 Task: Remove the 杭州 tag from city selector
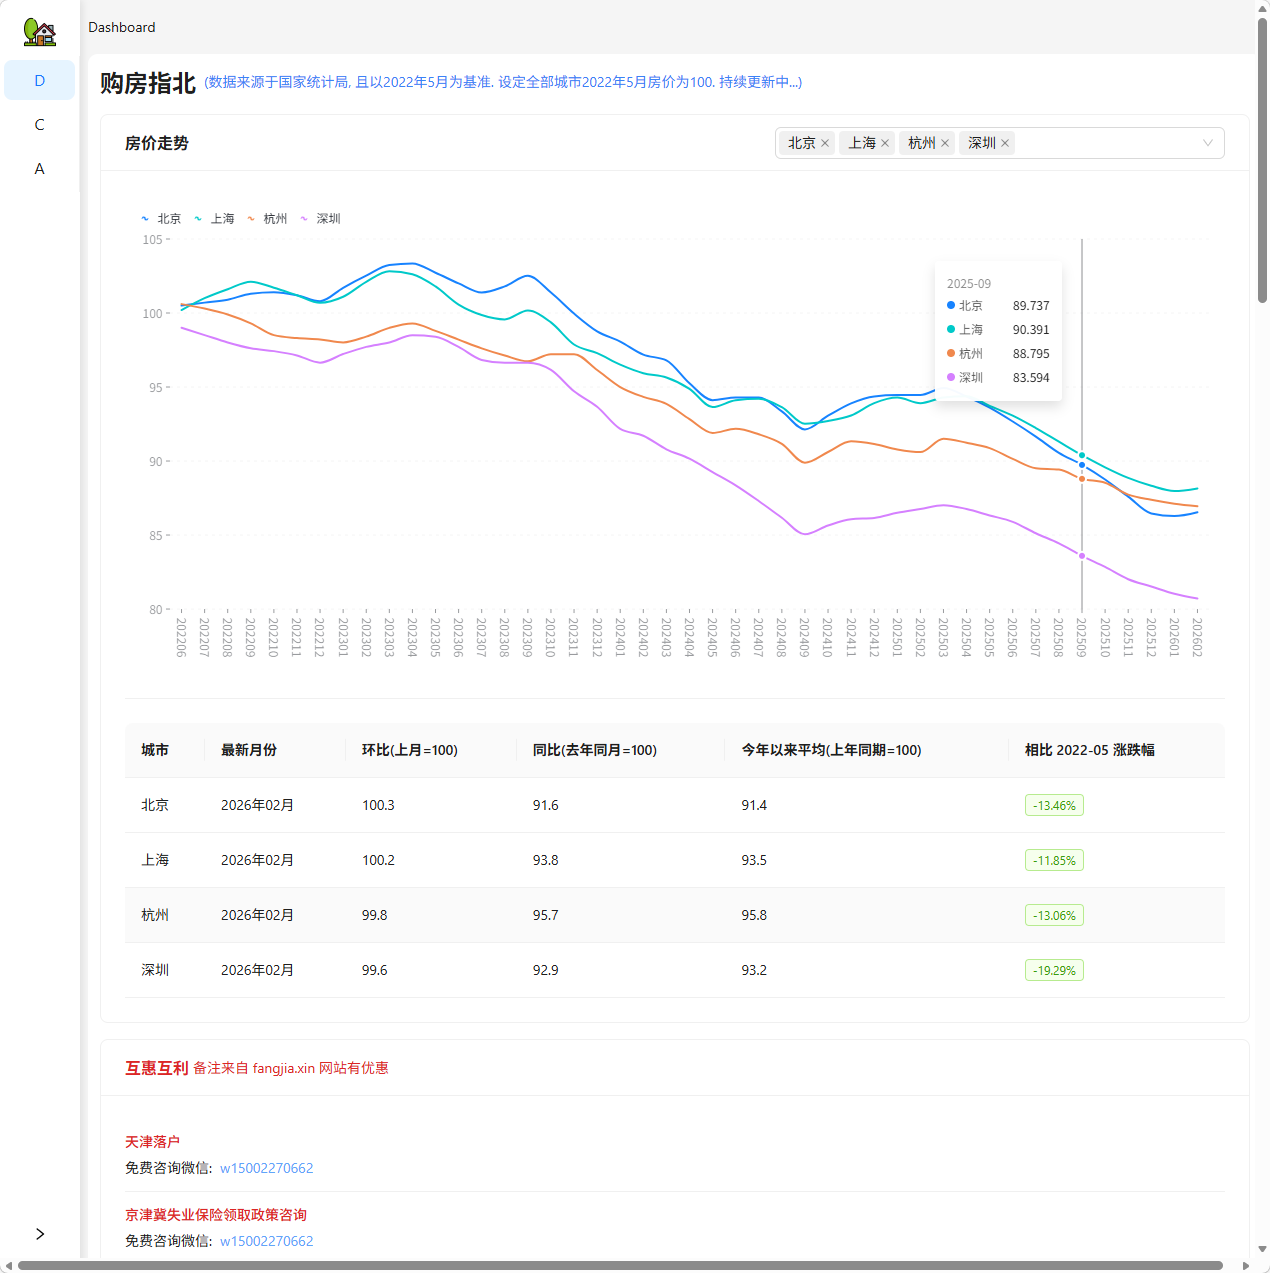[945, 143]
